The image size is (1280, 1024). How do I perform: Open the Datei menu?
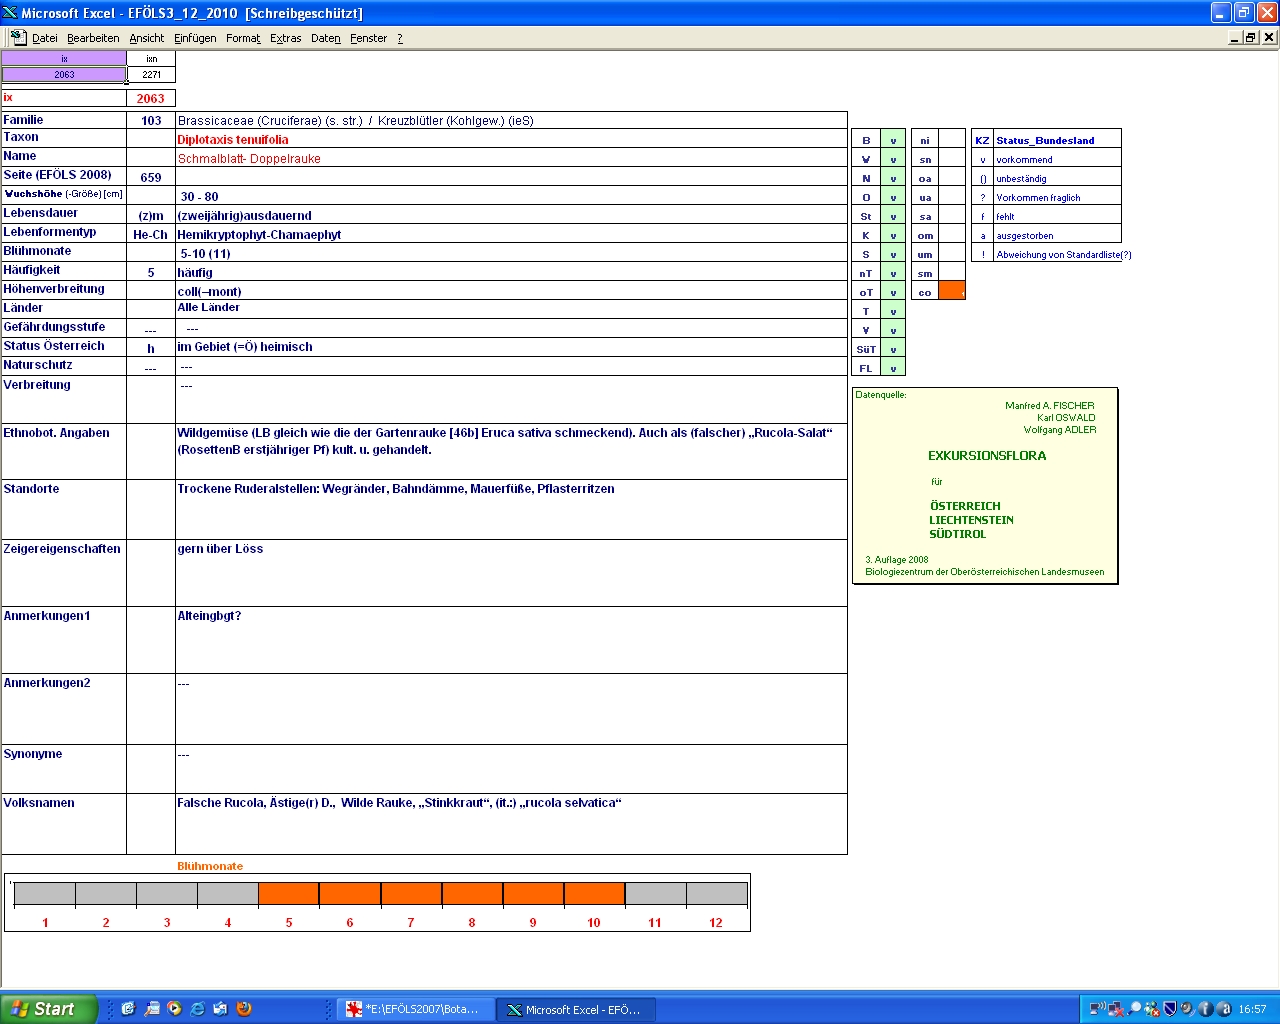tap(44, 38)
